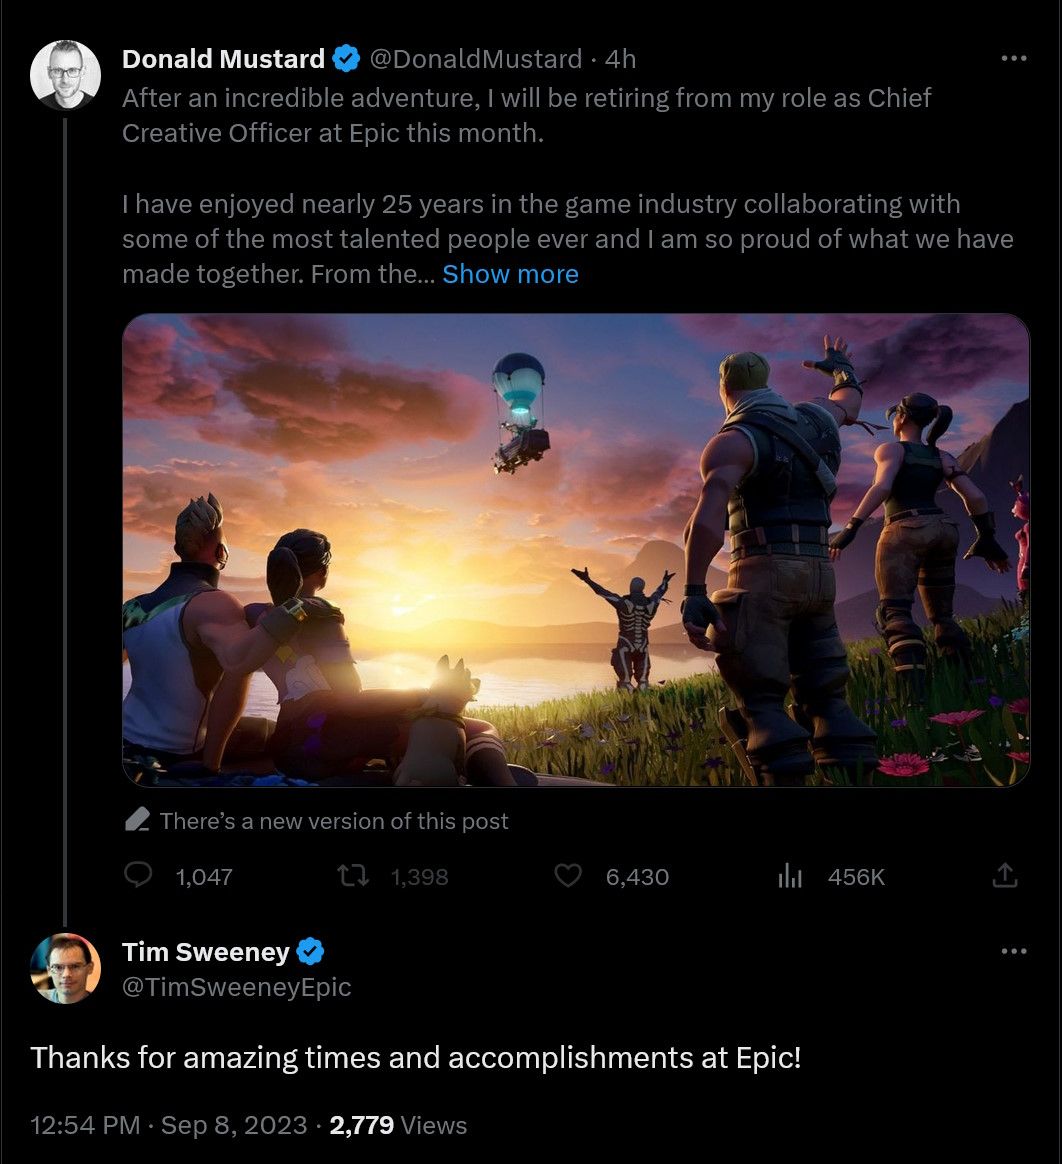The height and width of the screenshot is (1164, 1062).
Task: View the new version of this post
Action: tap(334, 821)
